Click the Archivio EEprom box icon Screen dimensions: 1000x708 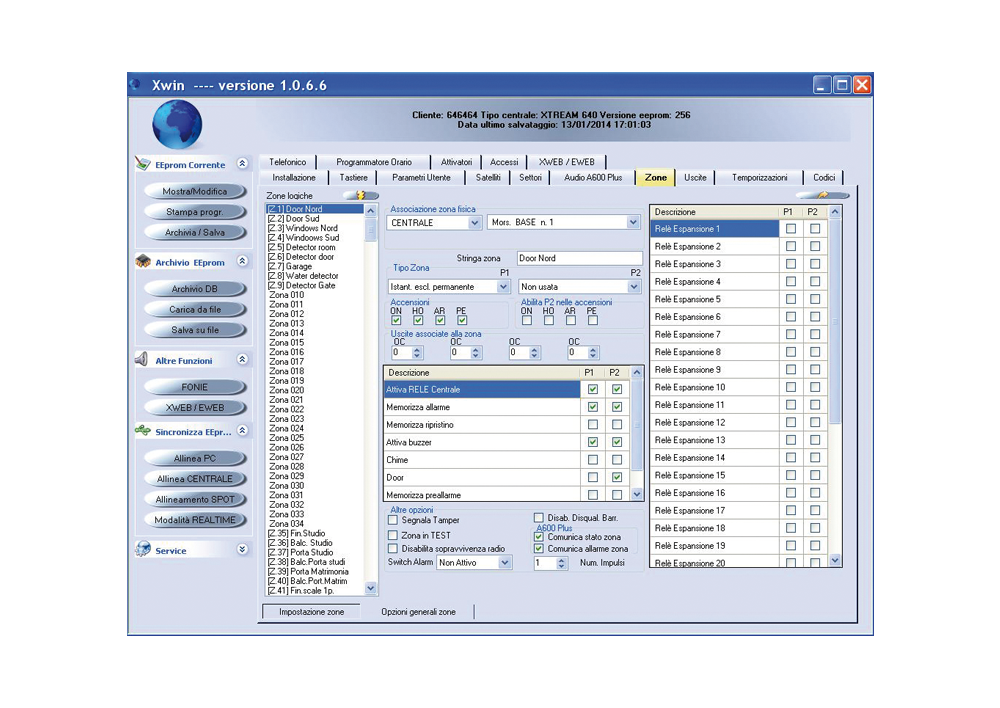[x=142, y=262]
